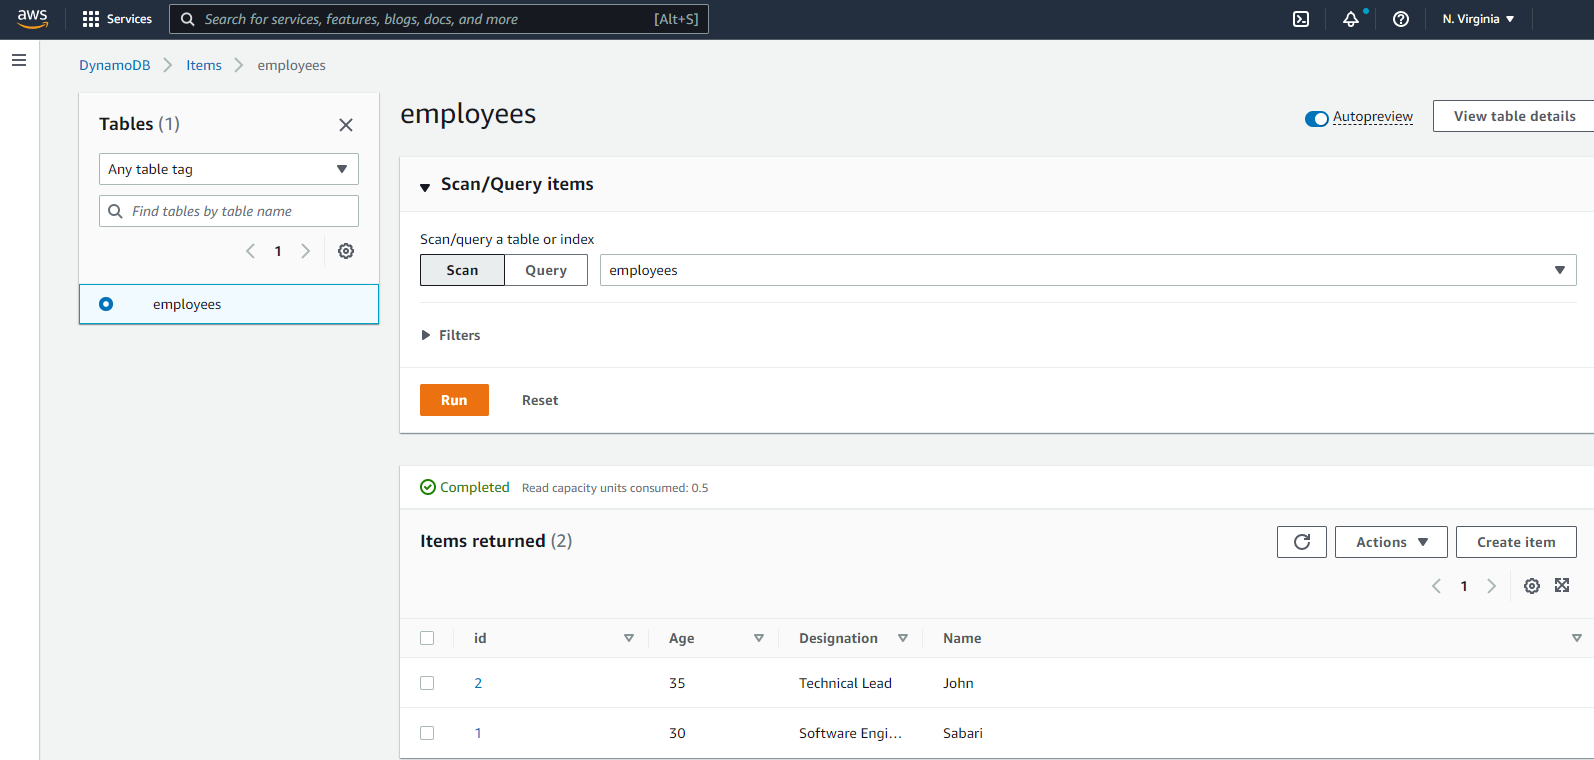Focus the AWS services search box
Viewport: 1594px width, 760px height.
point(439,19)
